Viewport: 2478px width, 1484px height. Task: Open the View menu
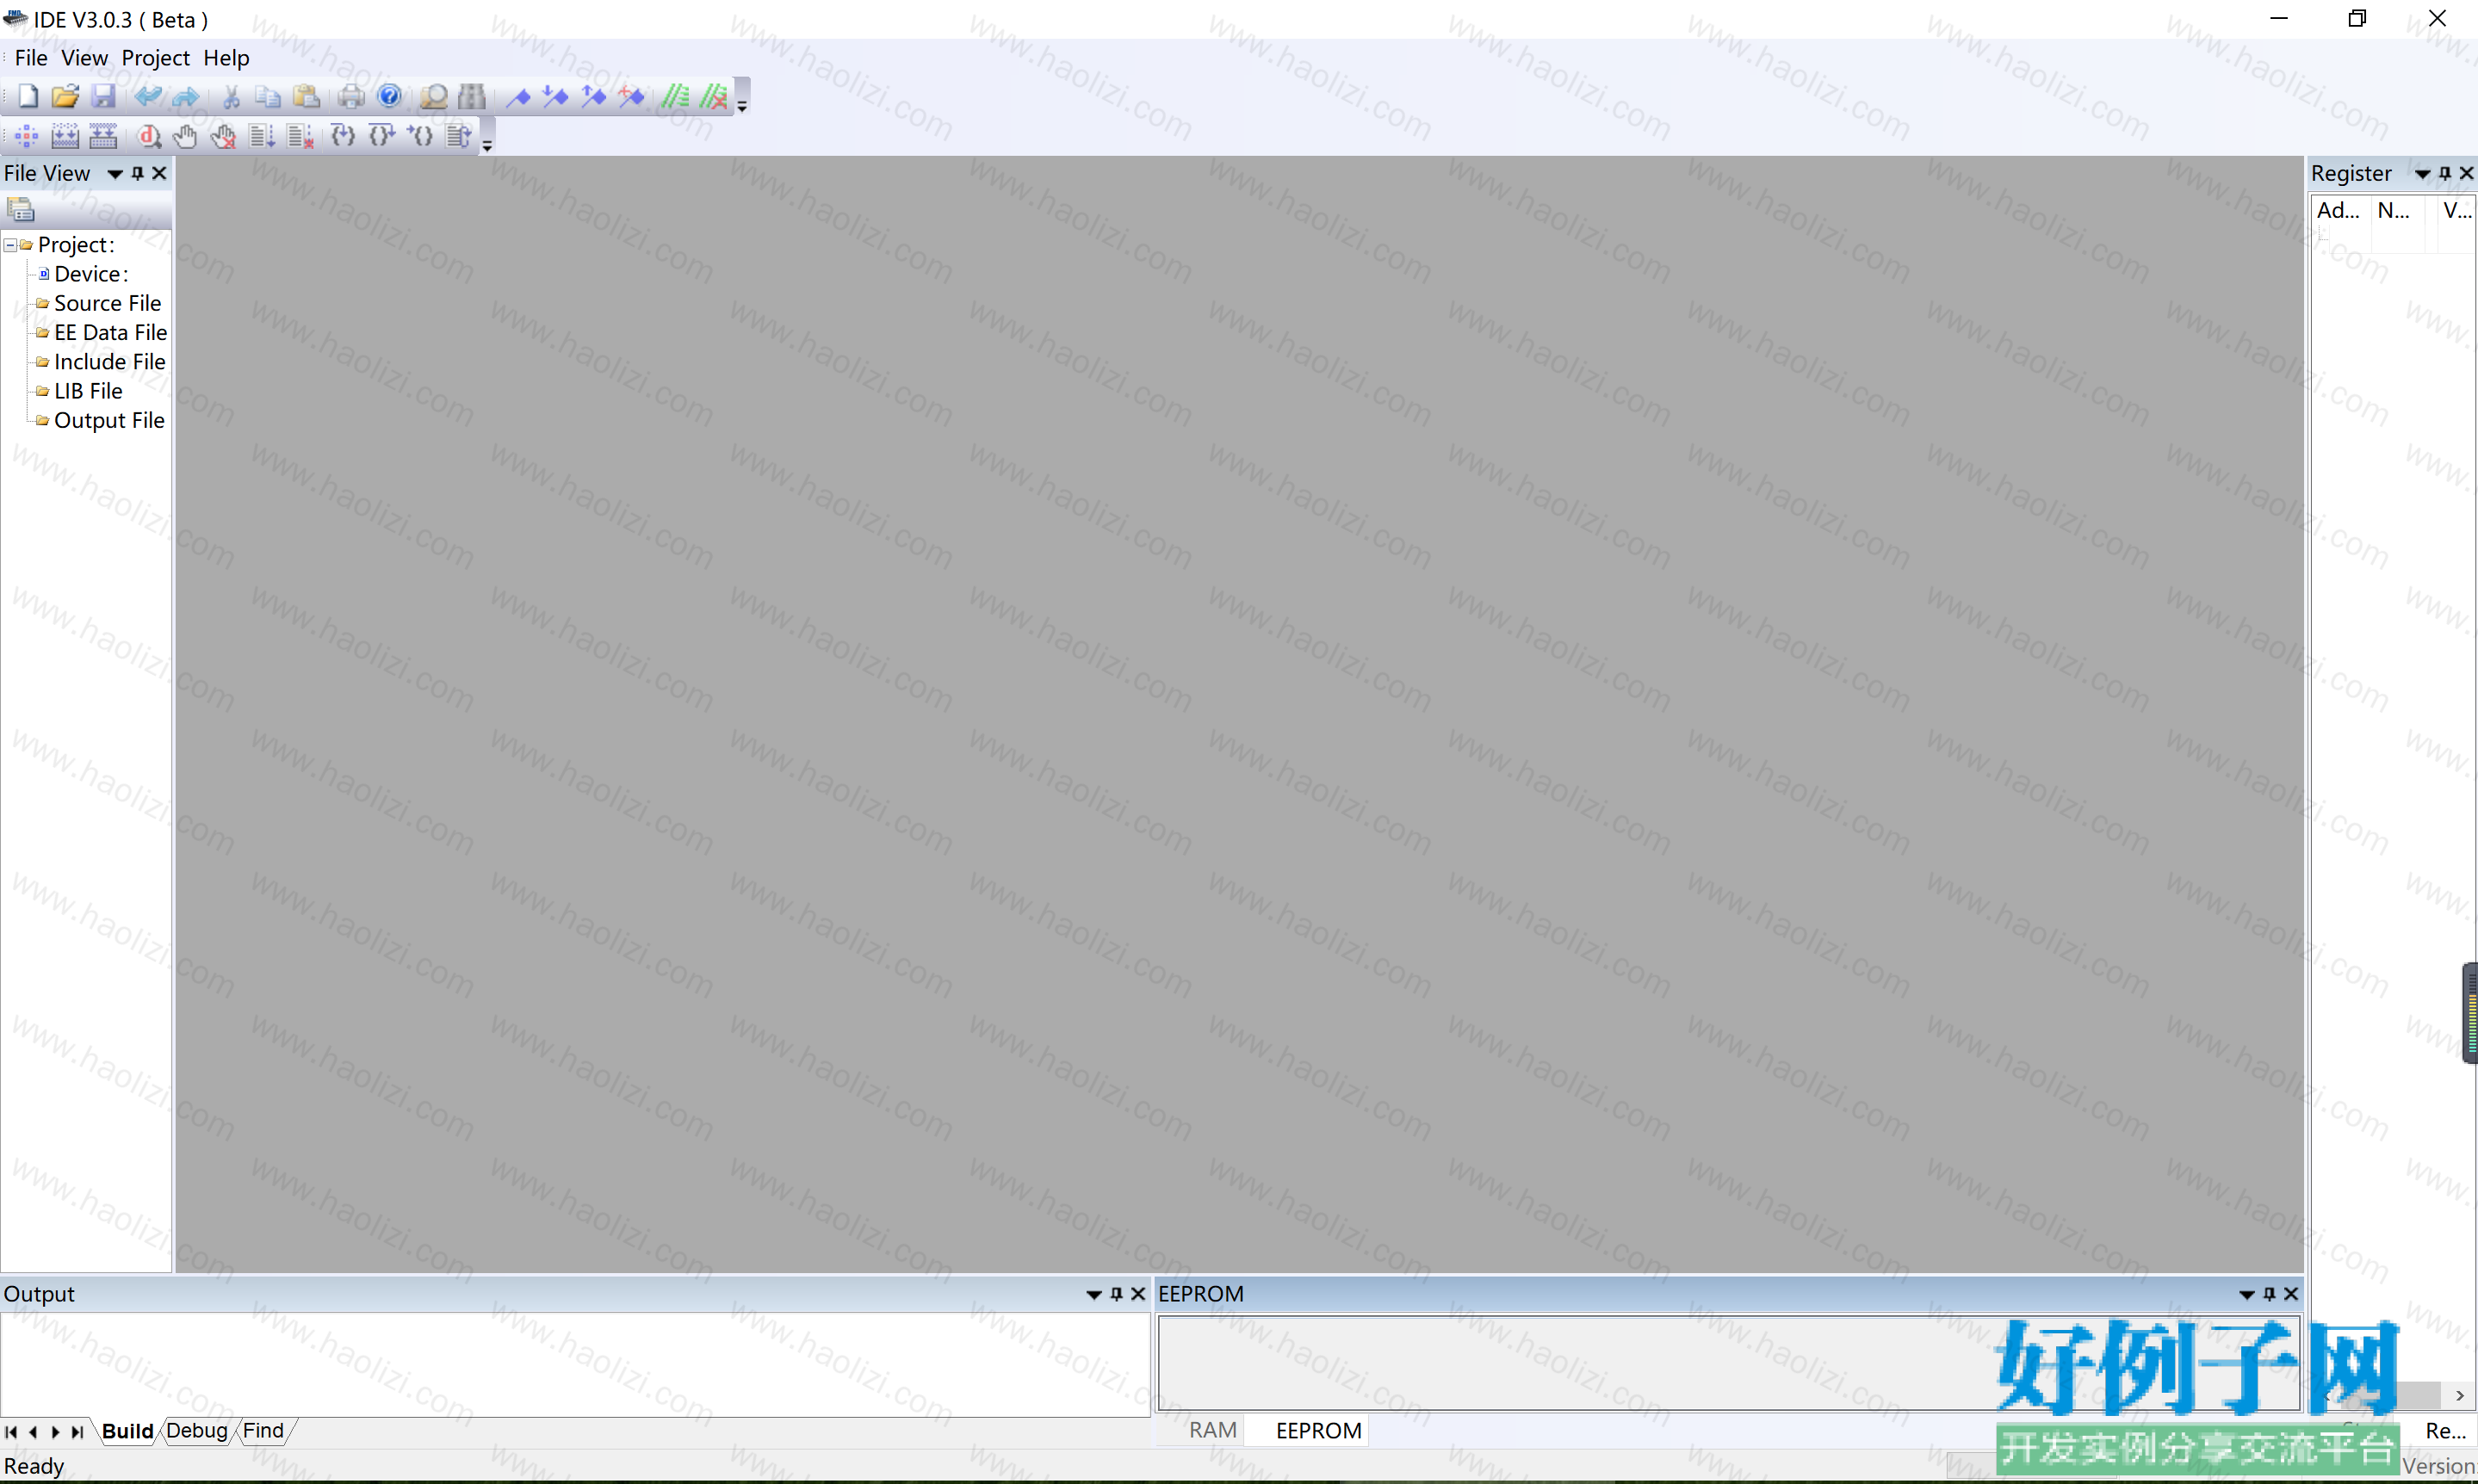pos(84,58)
